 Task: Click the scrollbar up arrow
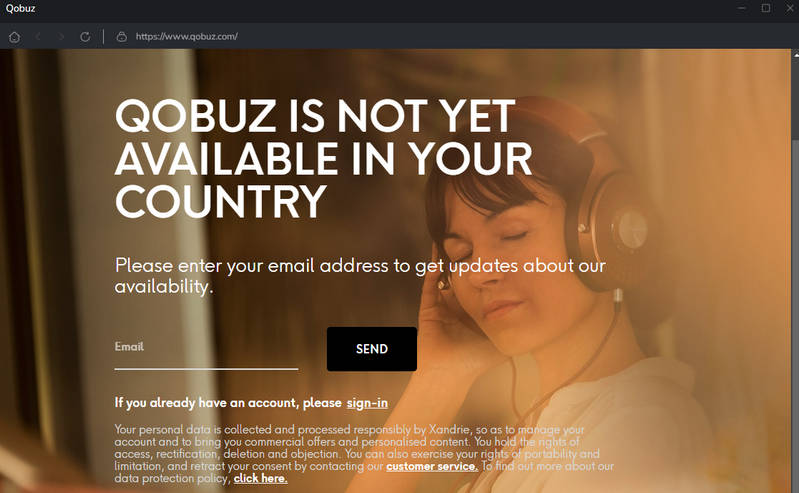795,54
